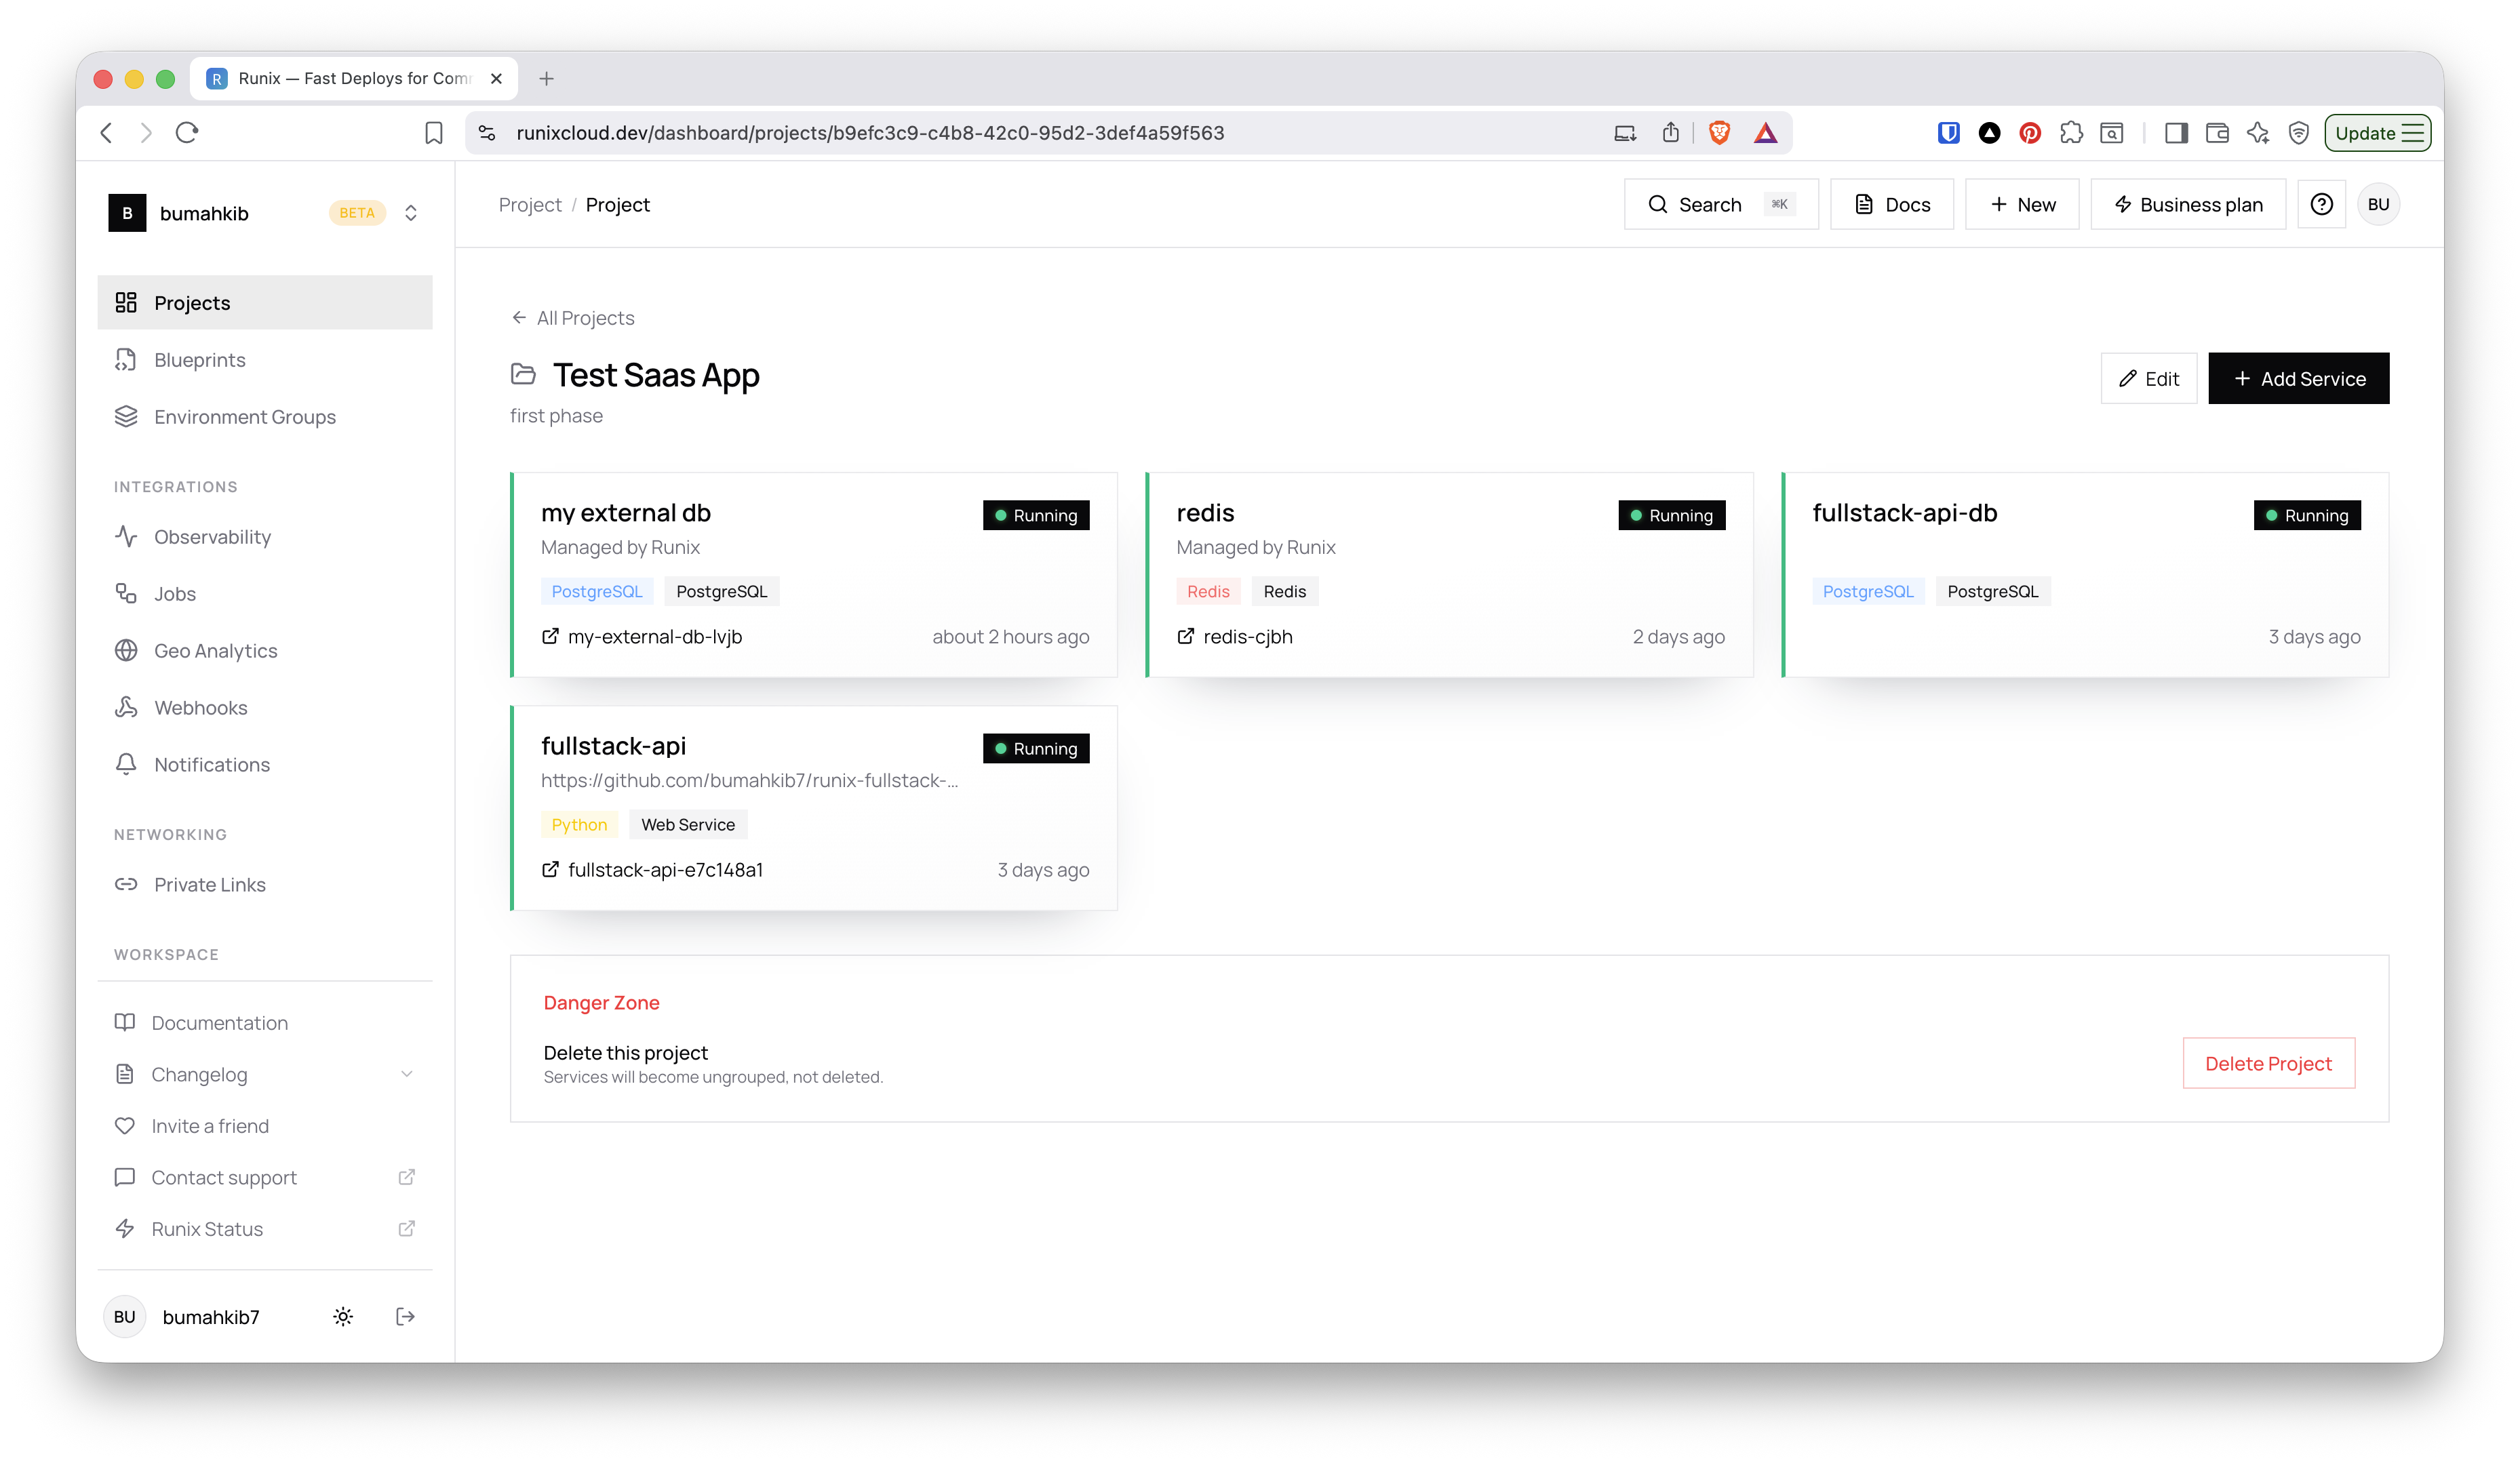The image size is (2520, 1463).
Task: Open Environment Groups in the sidebar
Action: click(245, 416)
